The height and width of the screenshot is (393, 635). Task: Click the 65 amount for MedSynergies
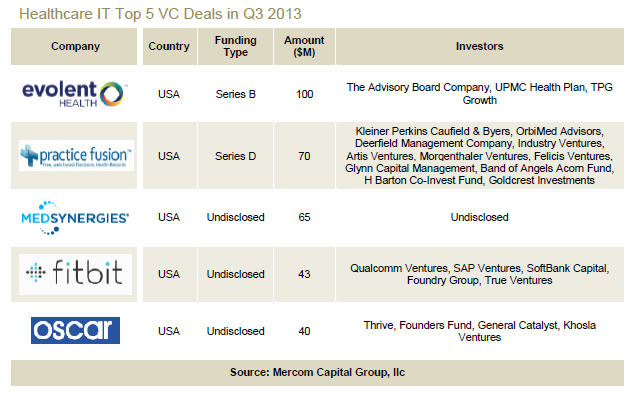pos(305,217)
